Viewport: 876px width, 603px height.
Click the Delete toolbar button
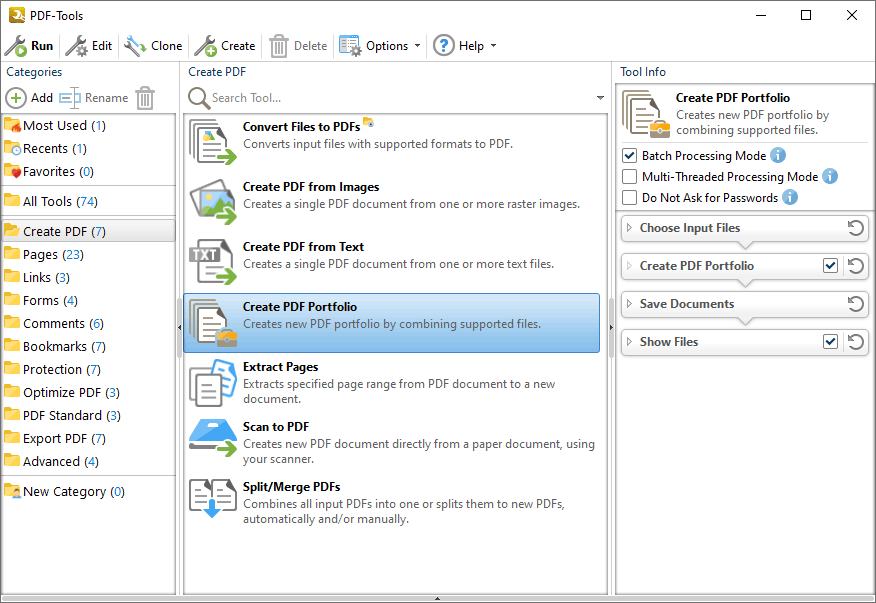[298, 46]
